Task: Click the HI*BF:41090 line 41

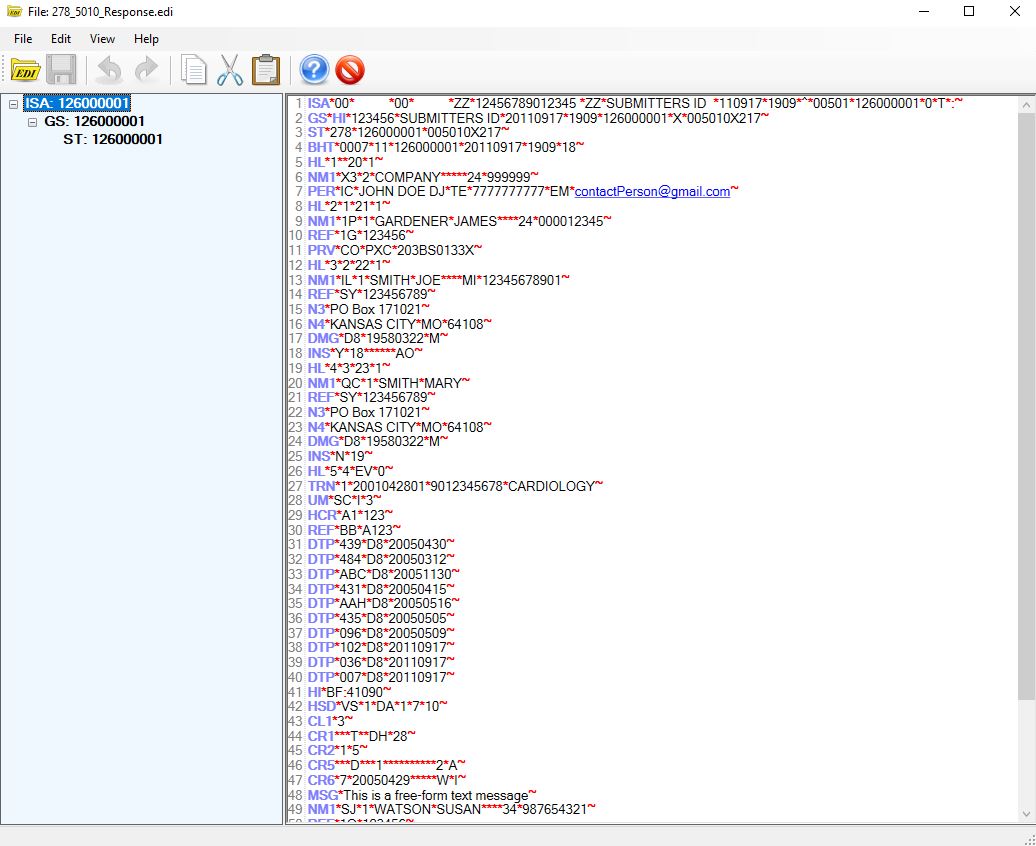Action: tap(350, 692)
